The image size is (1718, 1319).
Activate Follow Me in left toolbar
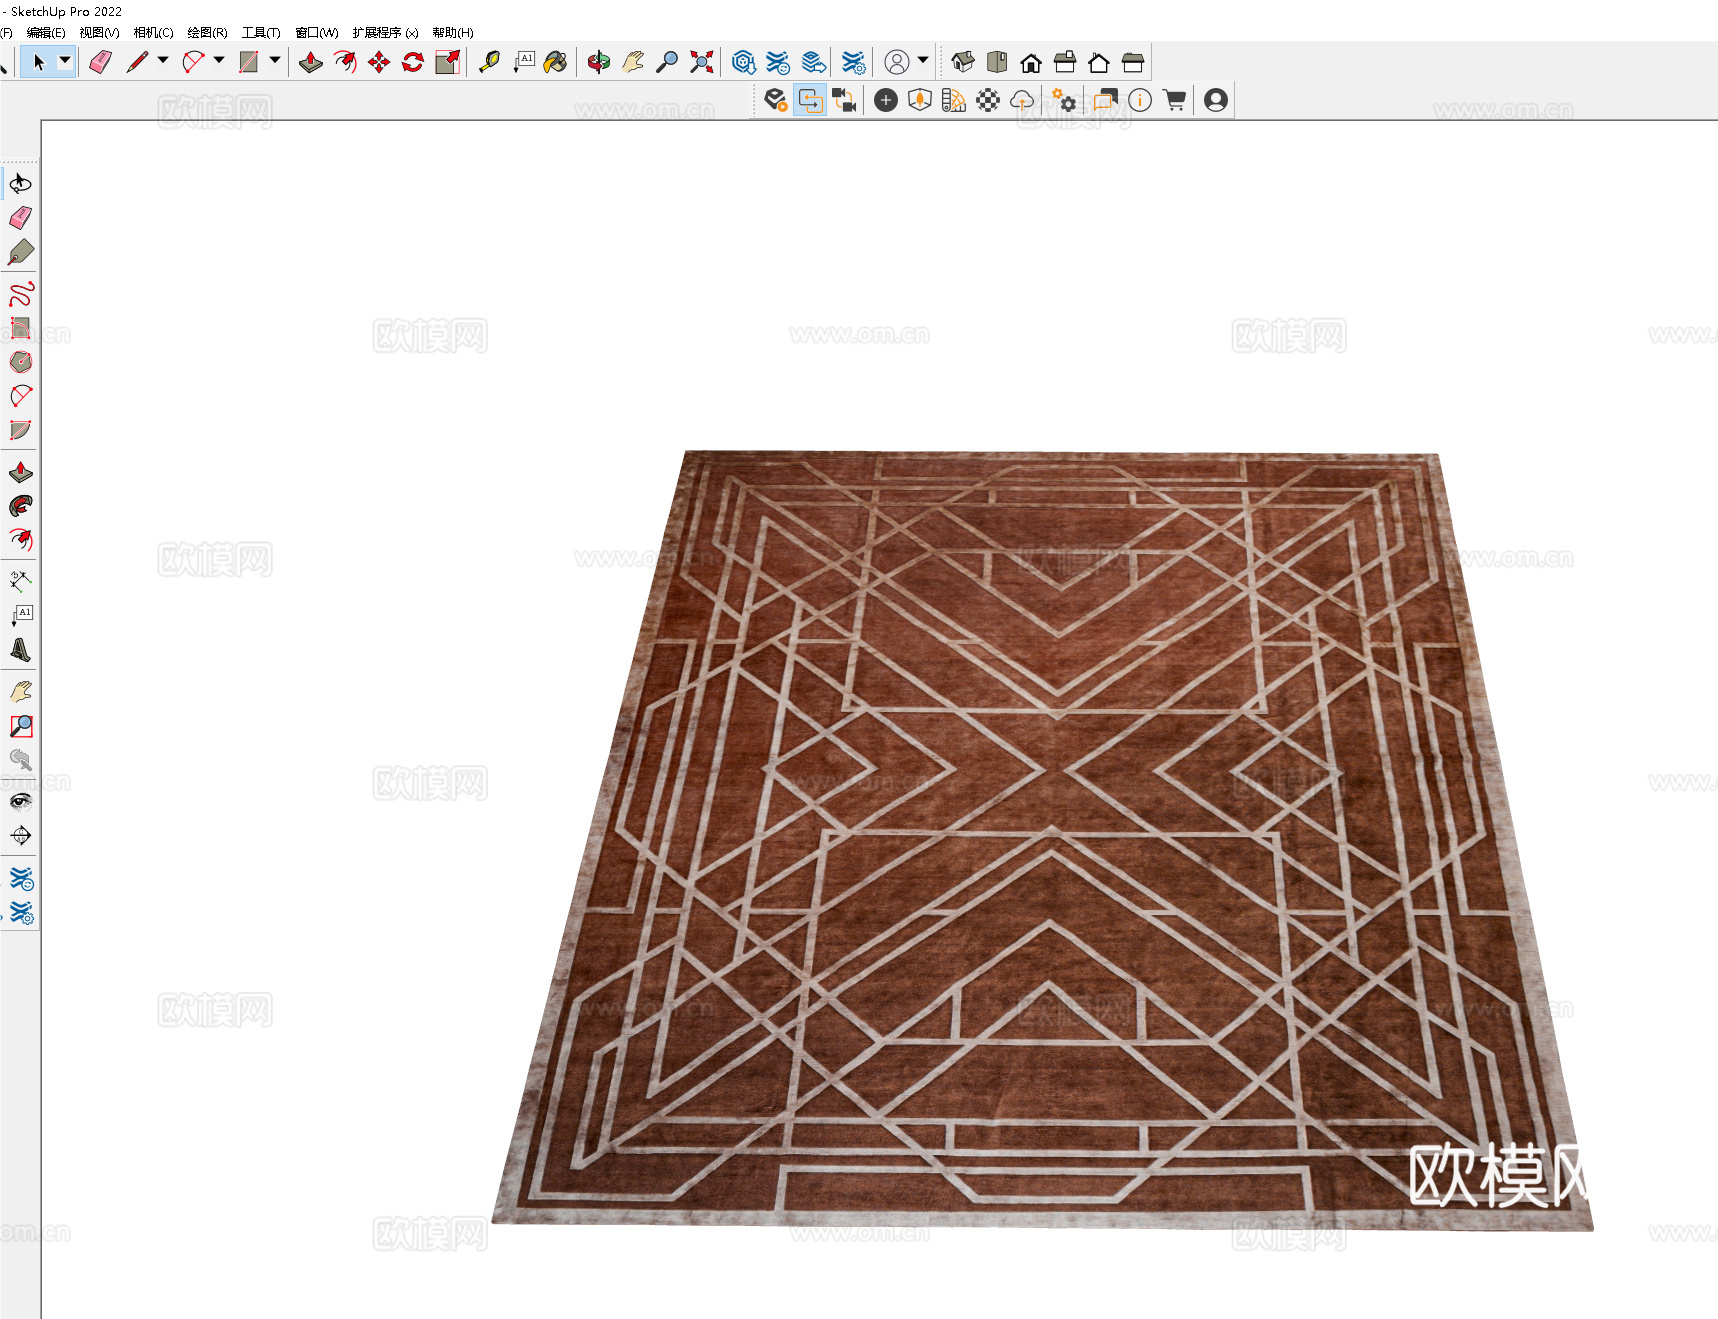click(x=21, y=506)
